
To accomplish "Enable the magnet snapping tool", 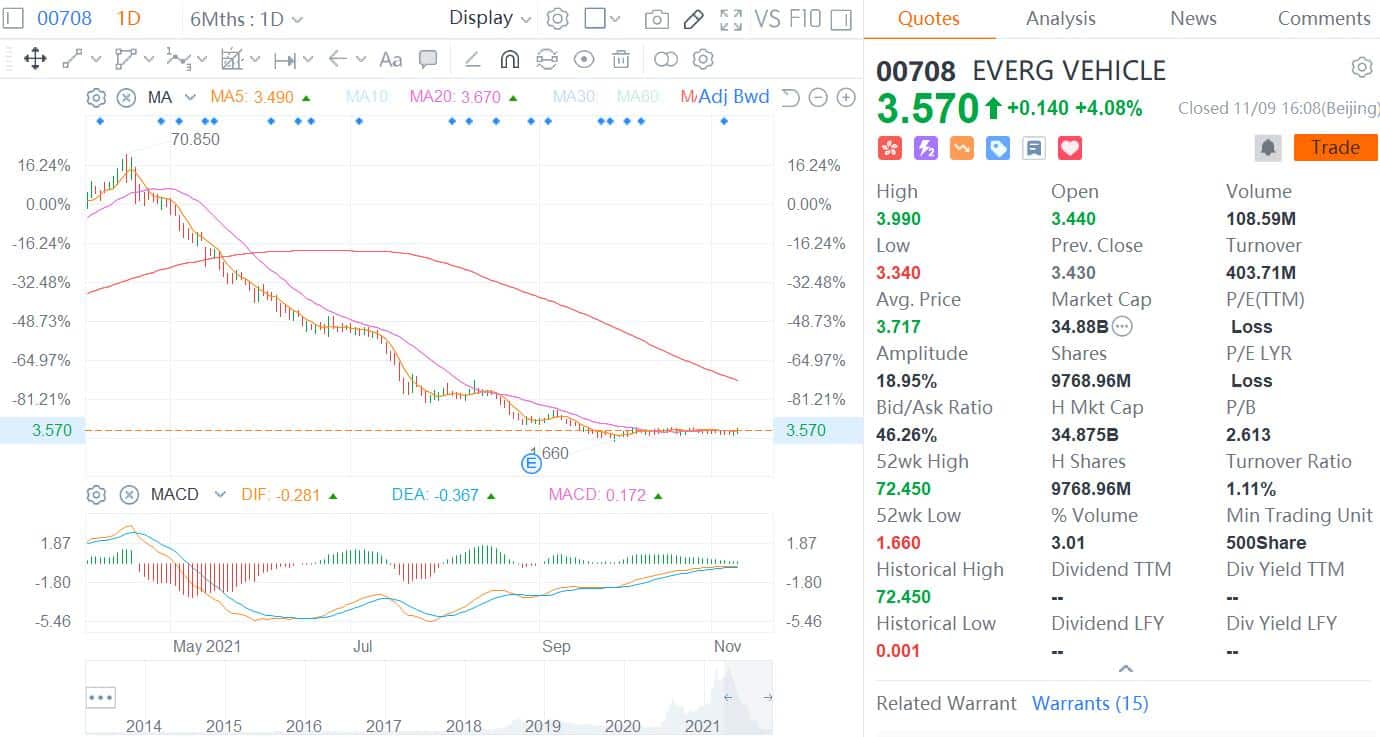I will [509, 59].
